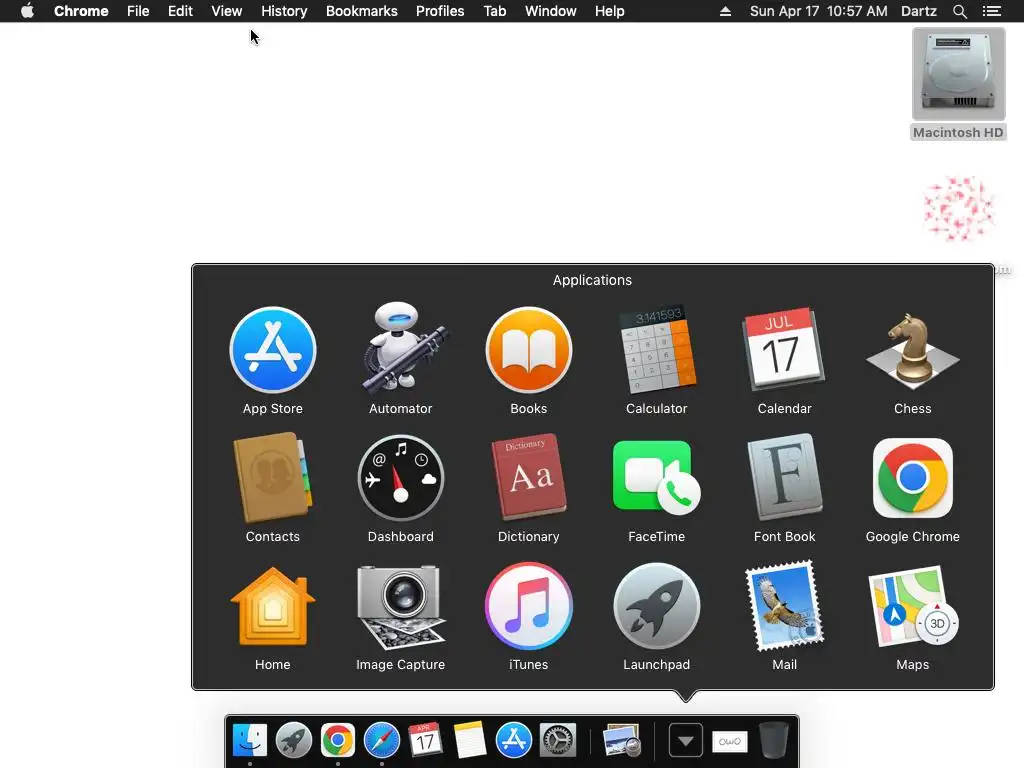Collapse the Applications stack arrow in Dock
This screenshot has width=1024, height=768.
click(686, 740)
